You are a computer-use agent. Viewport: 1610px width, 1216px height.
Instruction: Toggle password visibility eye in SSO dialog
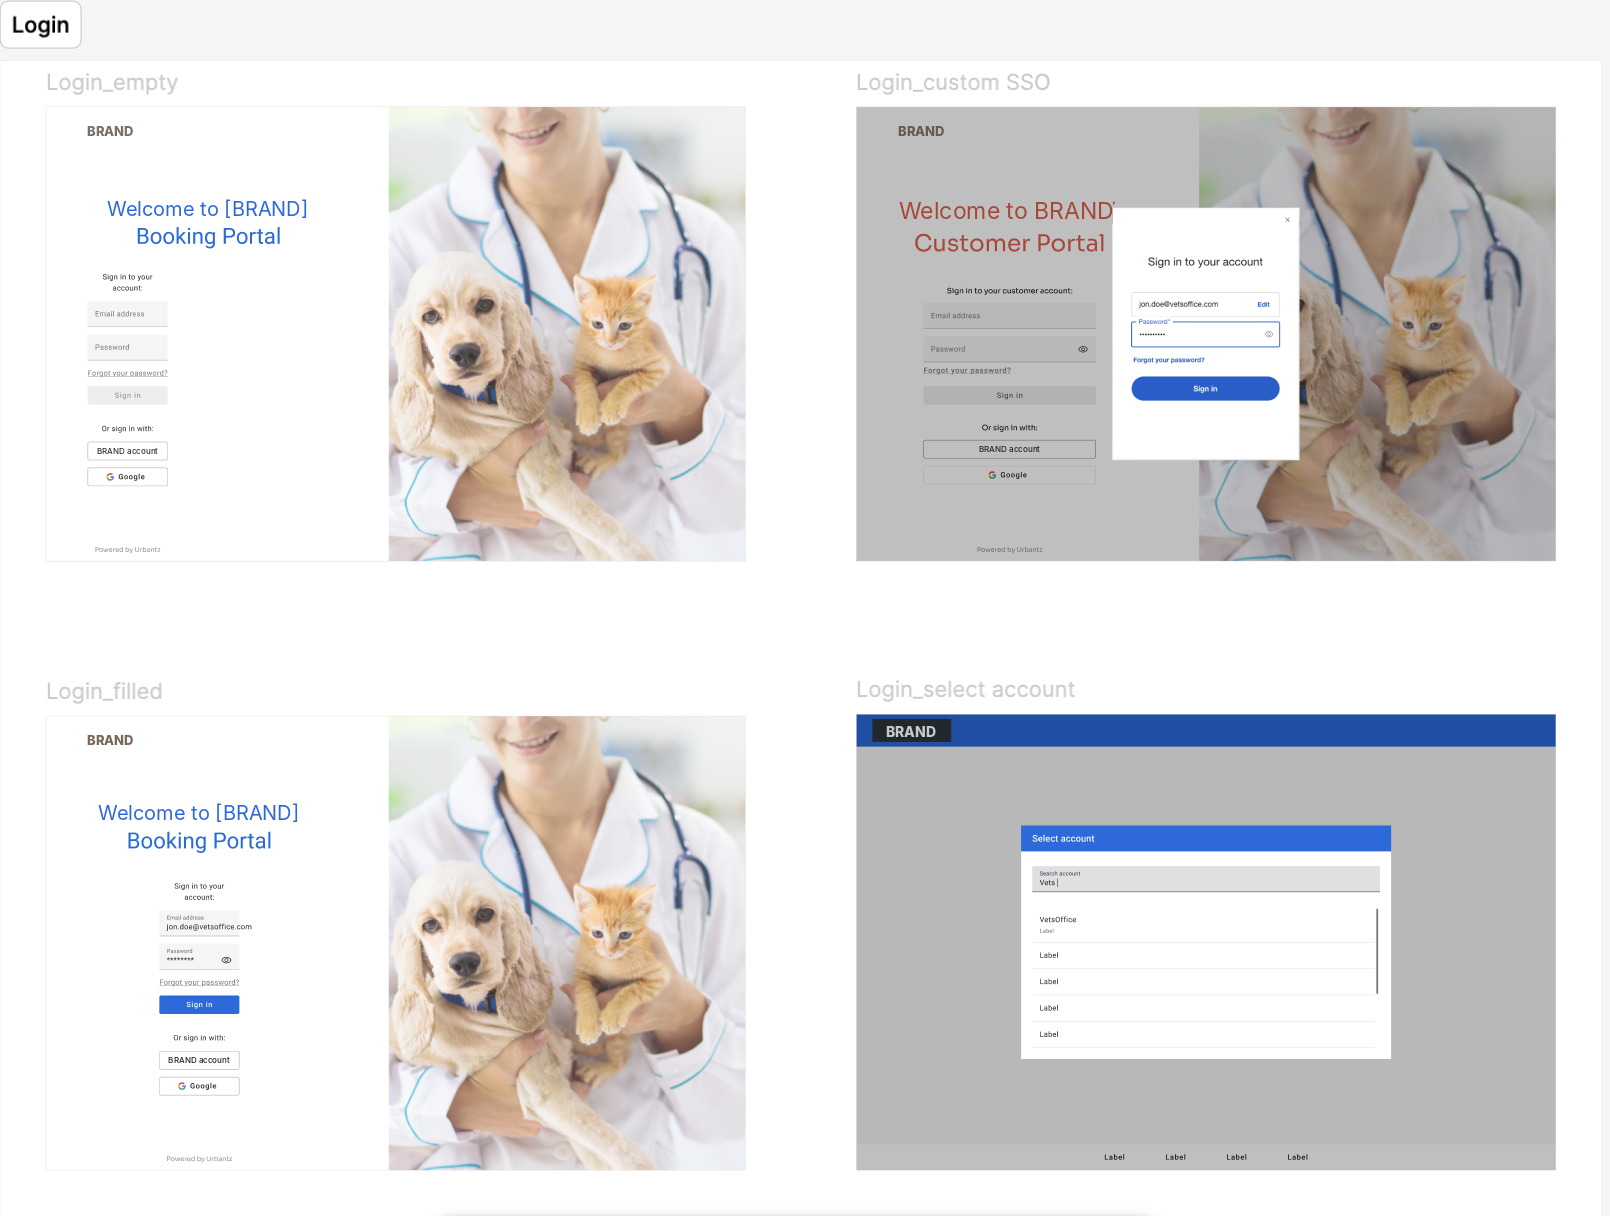click(x=1269, y=334)
